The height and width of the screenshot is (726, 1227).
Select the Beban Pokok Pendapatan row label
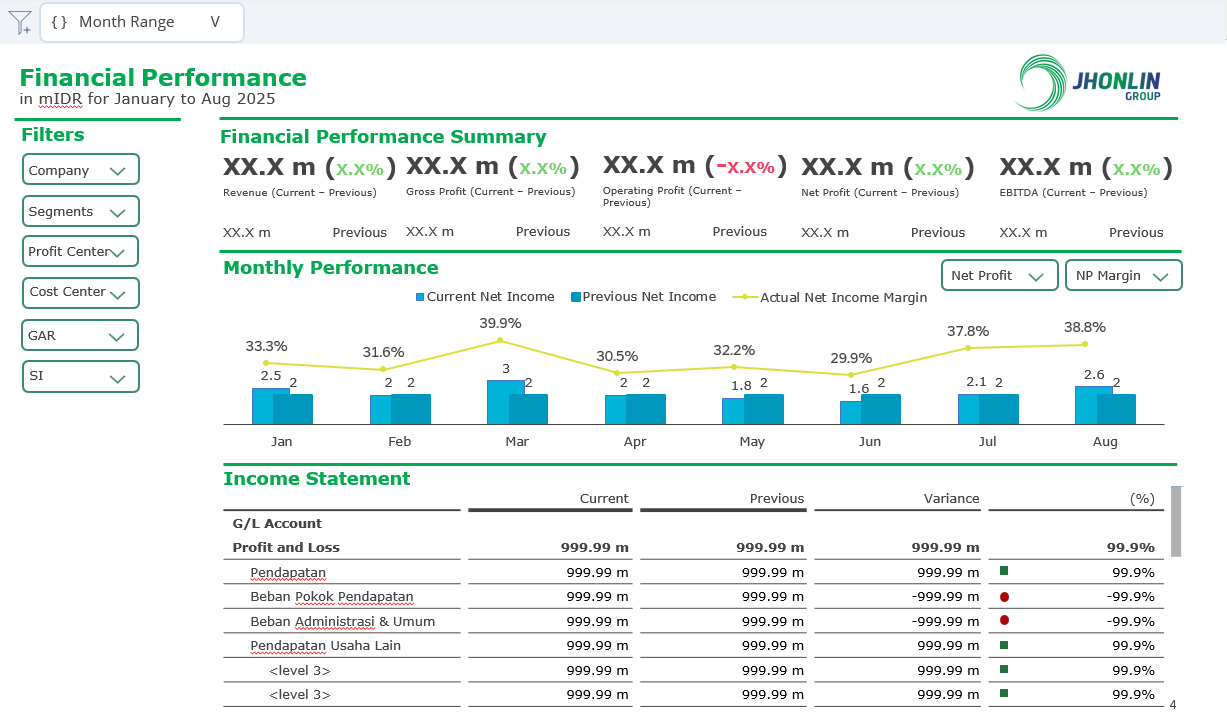click(332, 596)
